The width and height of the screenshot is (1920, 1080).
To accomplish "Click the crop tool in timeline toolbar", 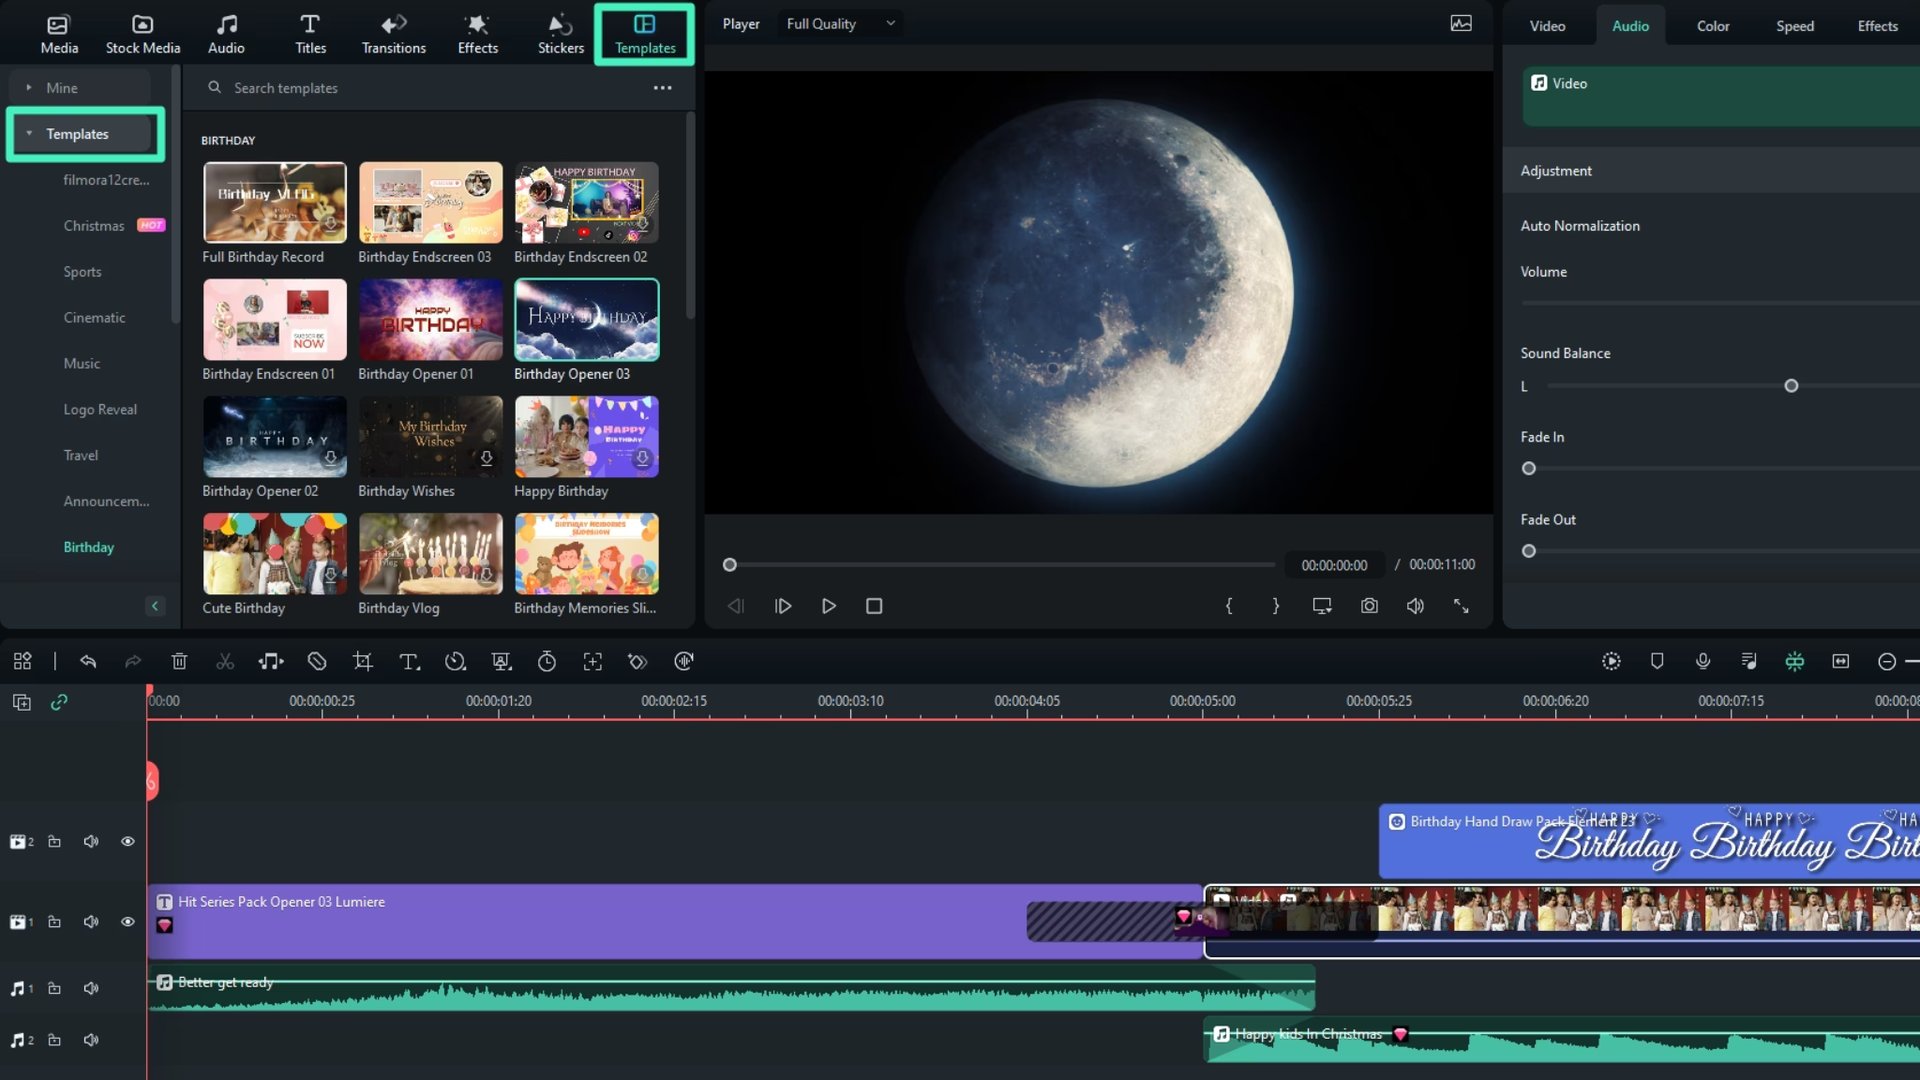I will coord(362,661).
